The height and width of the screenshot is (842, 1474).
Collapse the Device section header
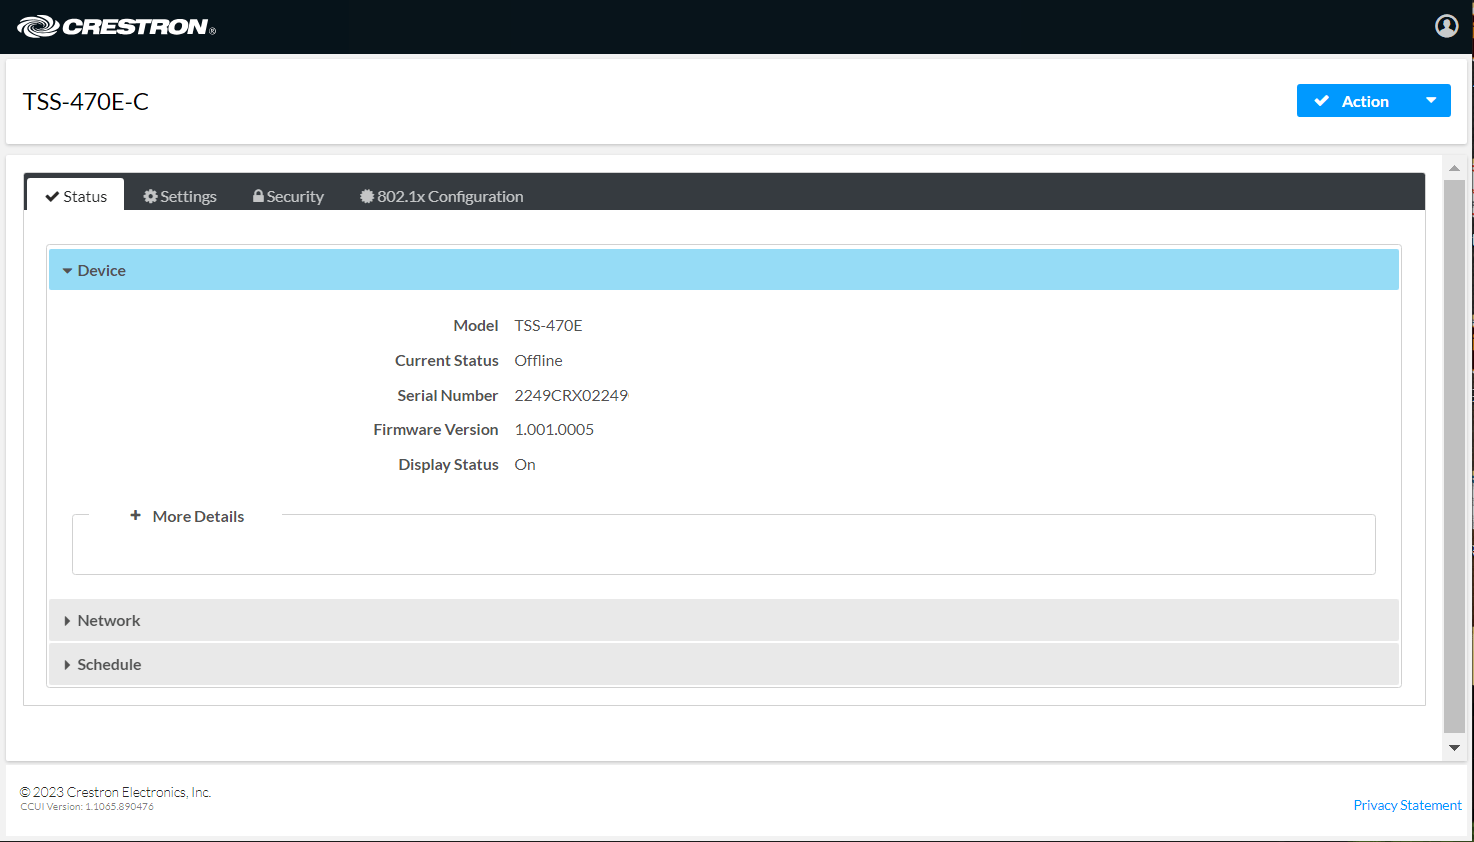pyautogui.click(x=724, y=270)
